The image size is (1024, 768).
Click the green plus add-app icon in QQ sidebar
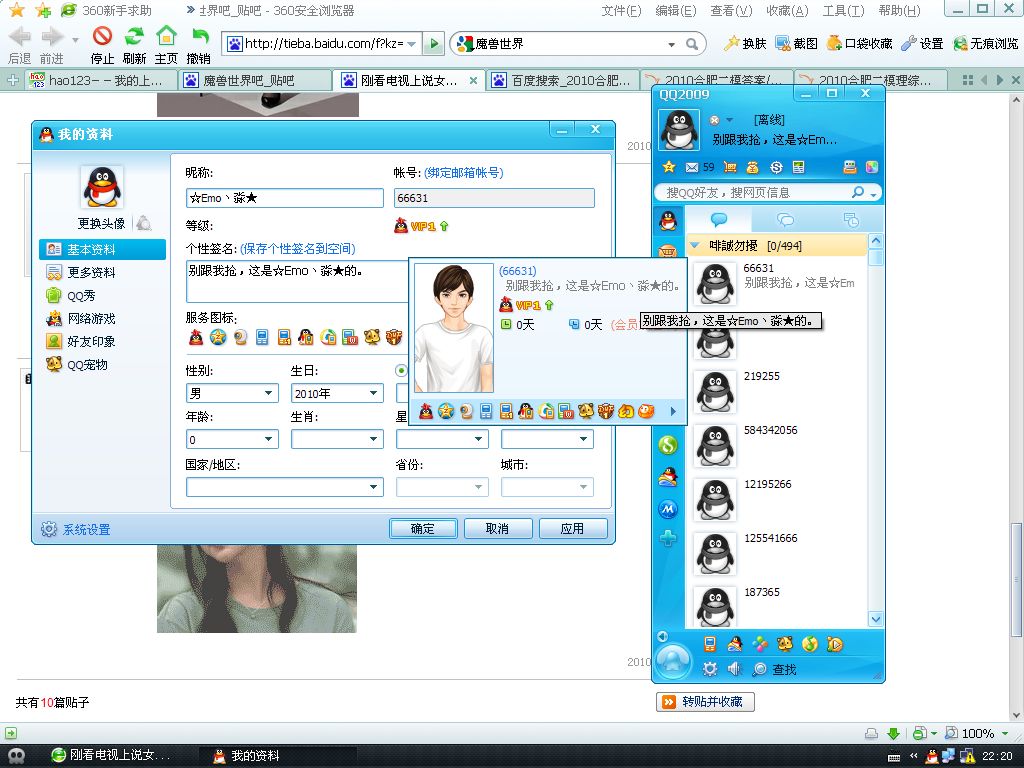point(668,539)
